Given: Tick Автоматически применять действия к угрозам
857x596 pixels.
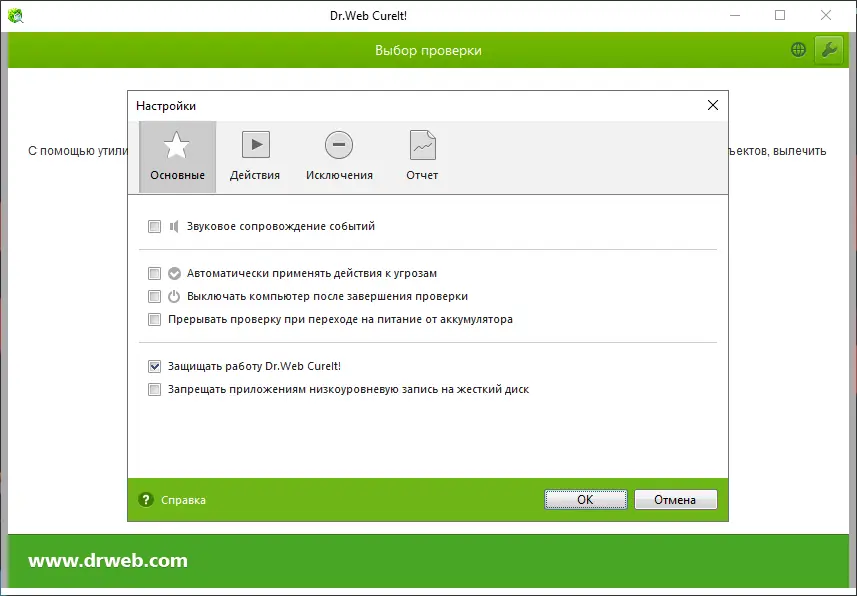Looking at the screenshot, I should coord(155,273).
